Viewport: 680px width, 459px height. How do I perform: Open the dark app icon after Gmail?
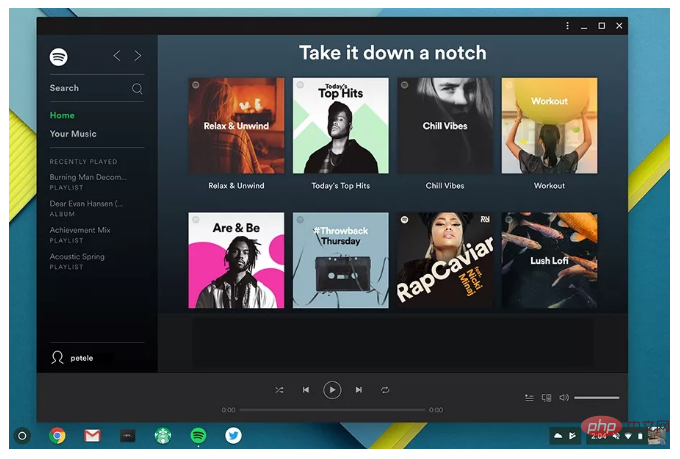pos(128,436)
